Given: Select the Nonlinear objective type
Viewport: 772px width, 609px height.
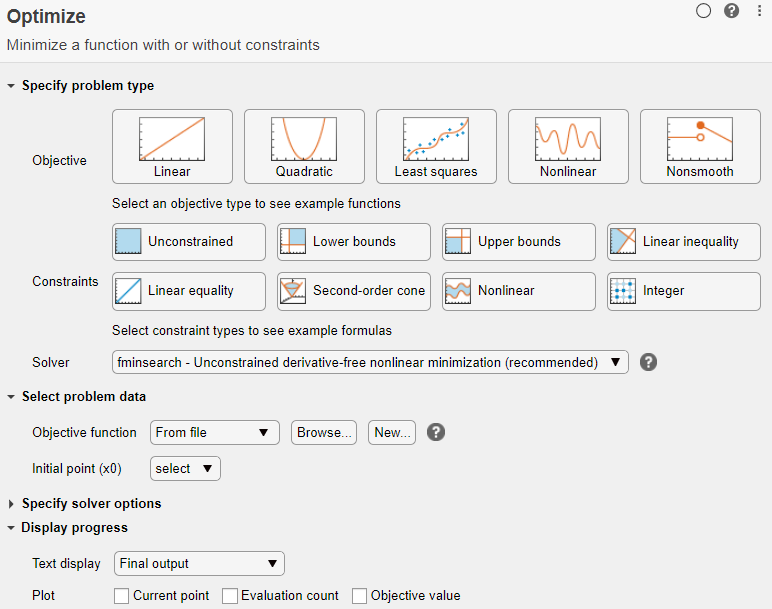Looking at the screenshot, I should tap(568, 146).
